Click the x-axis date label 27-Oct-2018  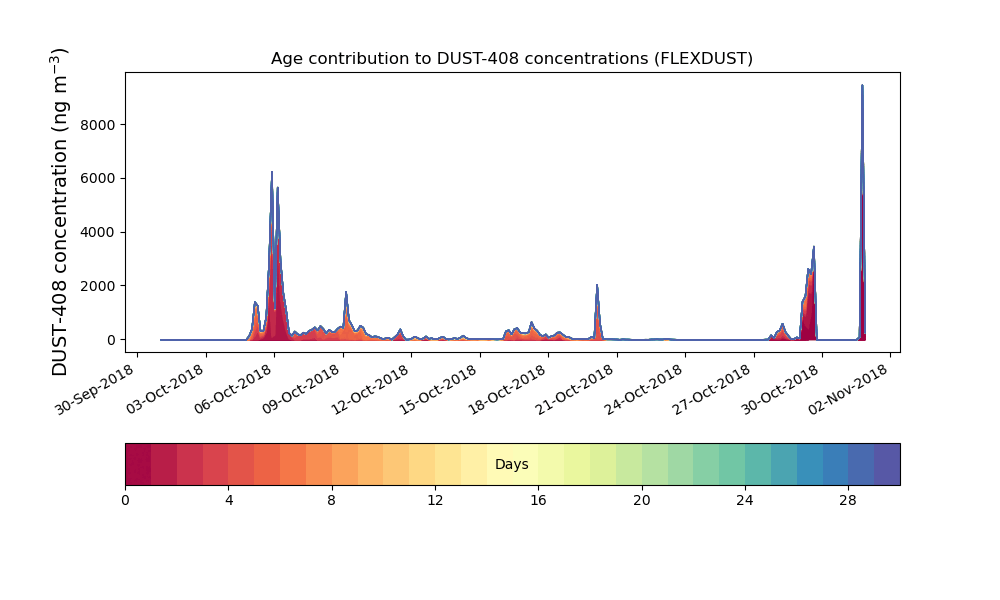[x=712, y=390]
